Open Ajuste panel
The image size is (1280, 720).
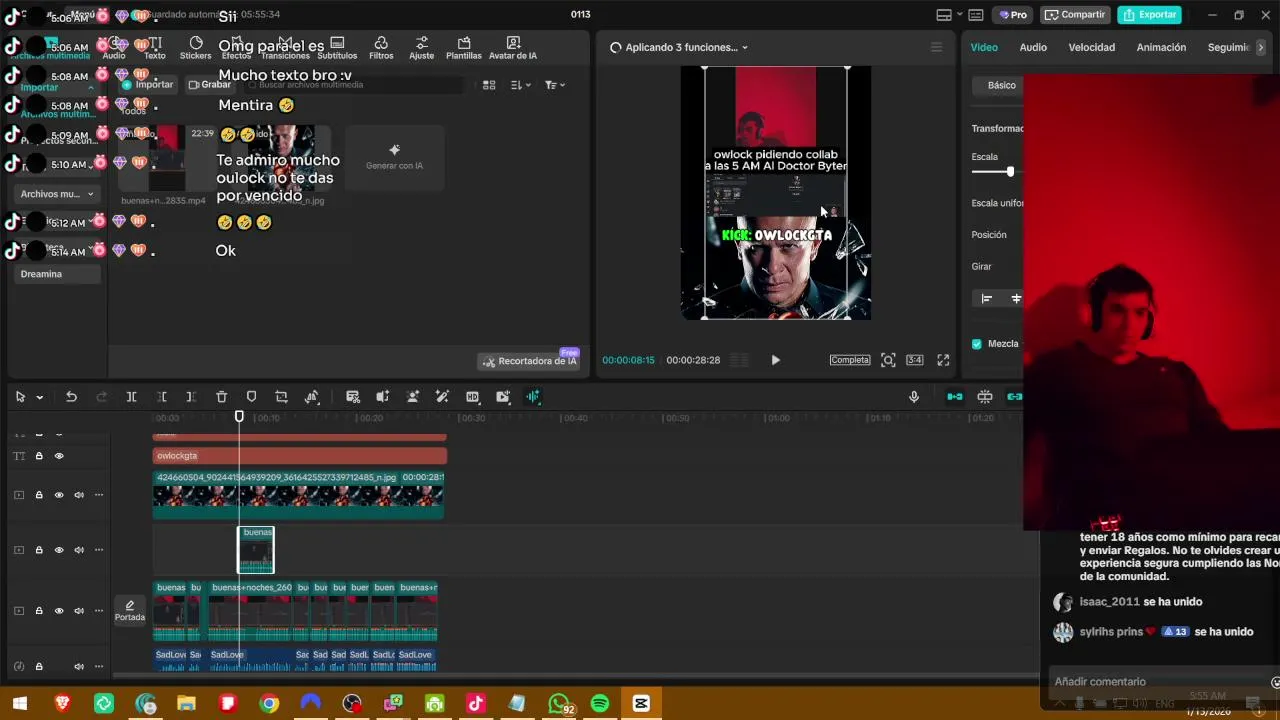coord(422,47)
